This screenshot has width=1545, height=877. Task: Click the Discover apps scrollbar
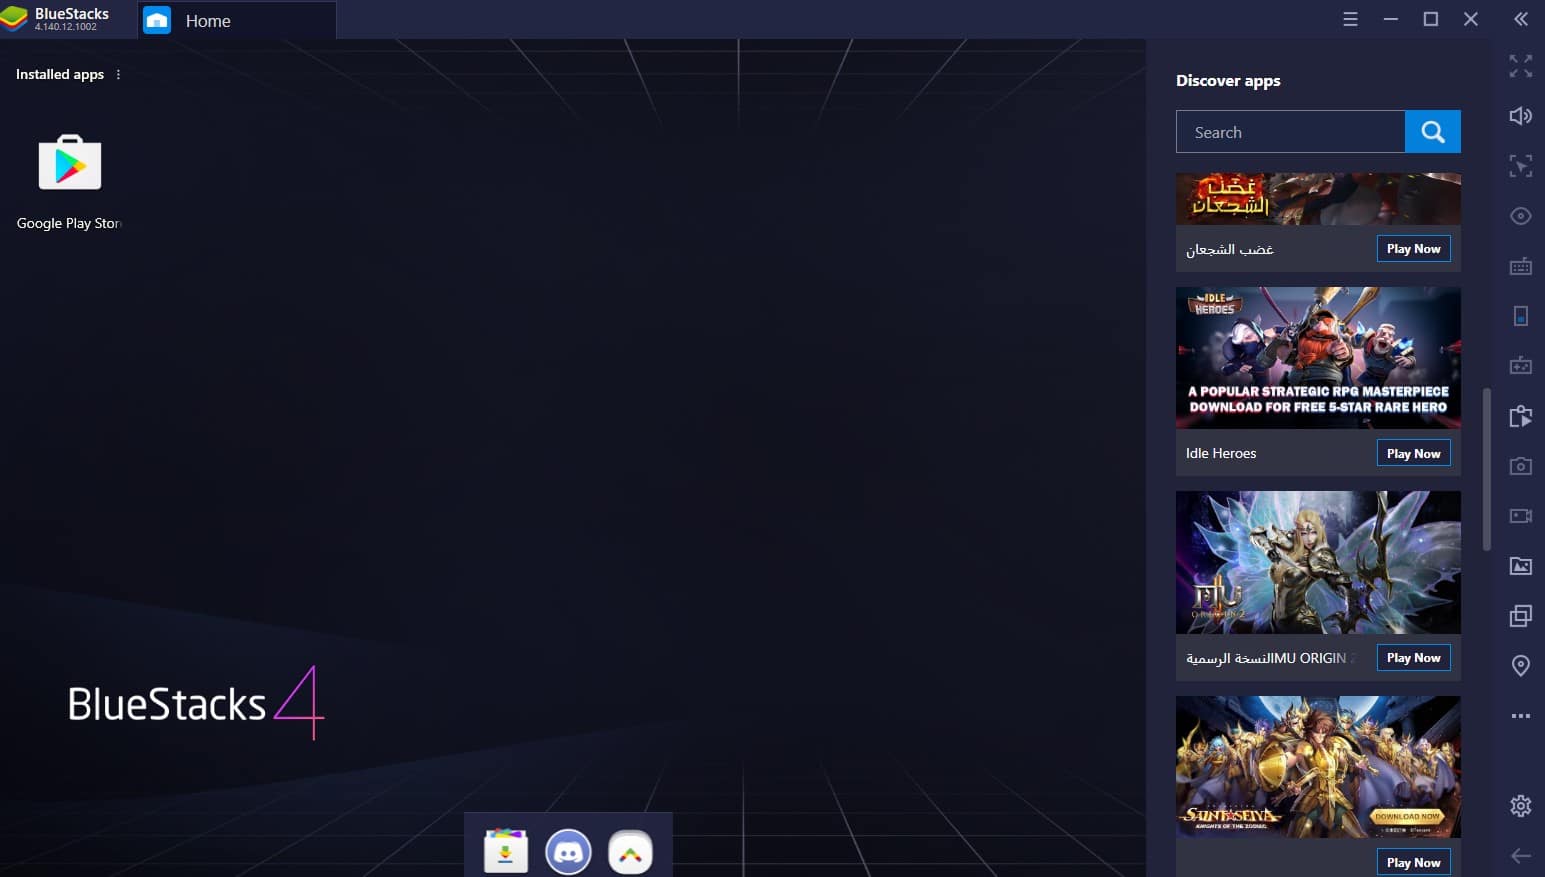[x=1486, y=468]
